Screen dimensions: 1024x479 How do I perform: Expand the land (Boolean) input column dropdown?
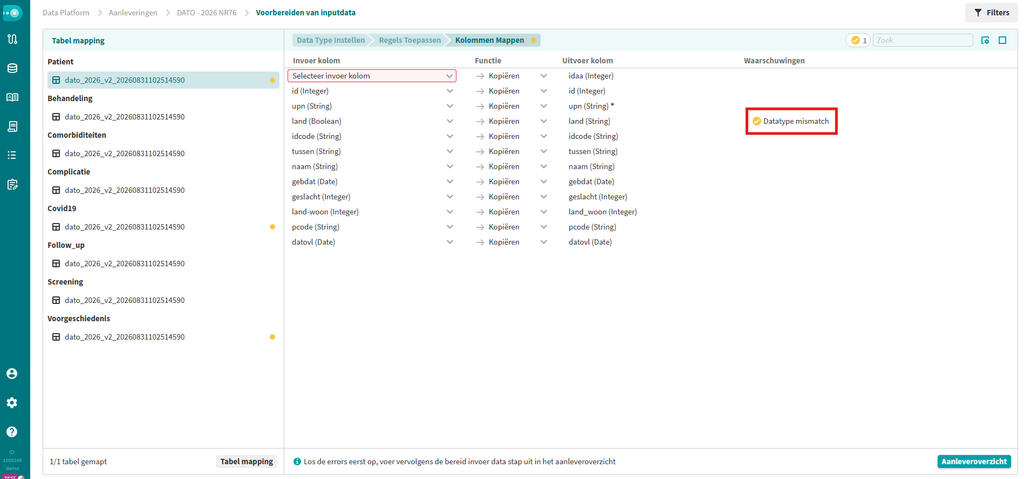[x=372, y=122]
